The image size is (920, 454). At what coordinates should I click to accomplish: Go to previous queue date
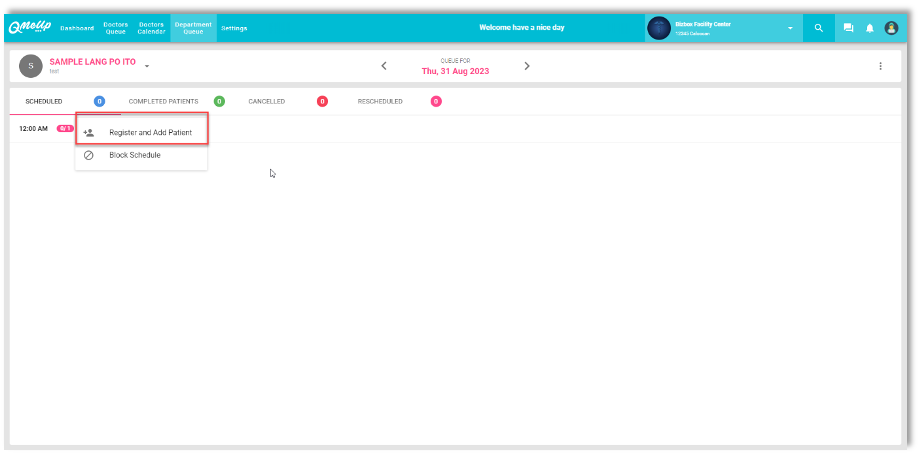(384, 66)
